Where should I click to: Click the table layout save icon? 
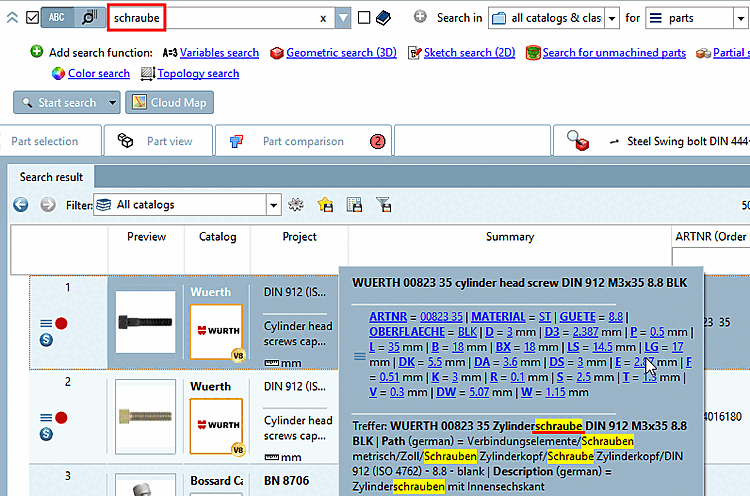click(354, 205)
